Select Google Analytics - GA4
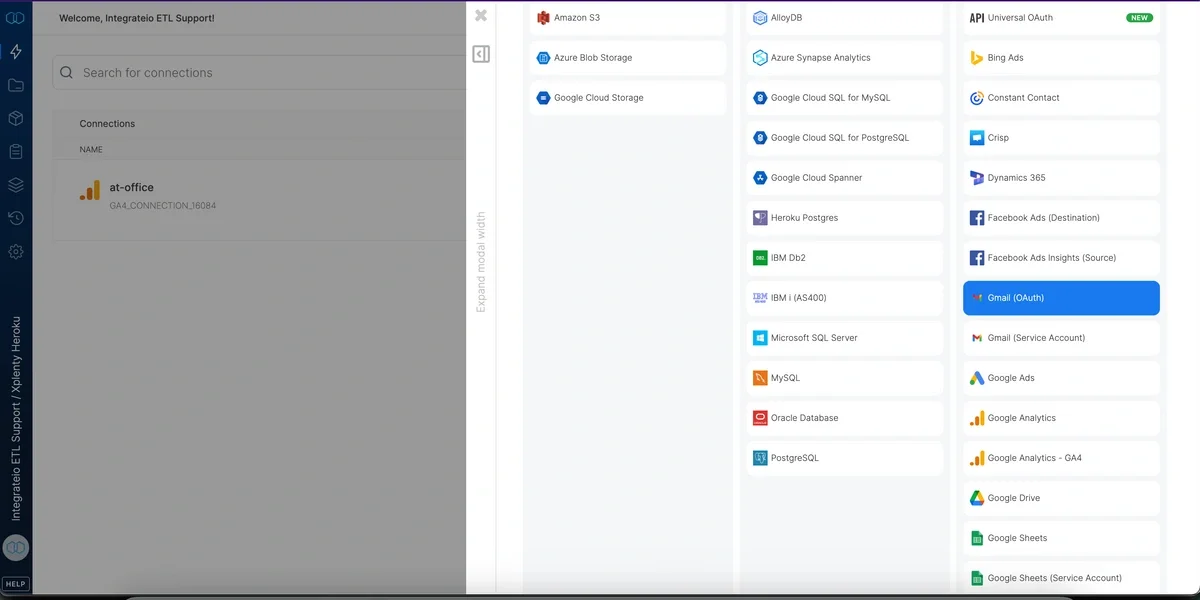Viewport: 1200px width, 600px height. (x=1061, y=458)
